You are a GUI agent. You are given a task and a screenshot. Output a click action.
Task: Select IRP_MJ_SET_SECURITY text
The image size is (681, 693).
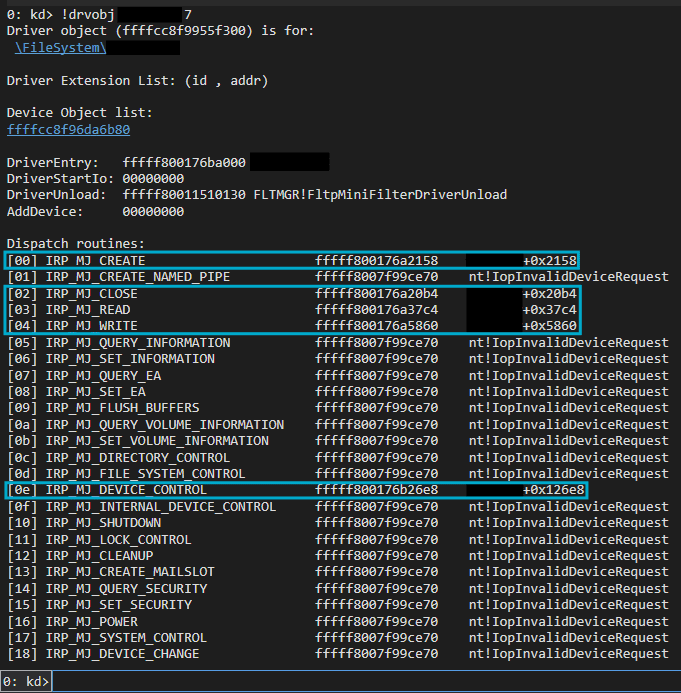point(119,605)
